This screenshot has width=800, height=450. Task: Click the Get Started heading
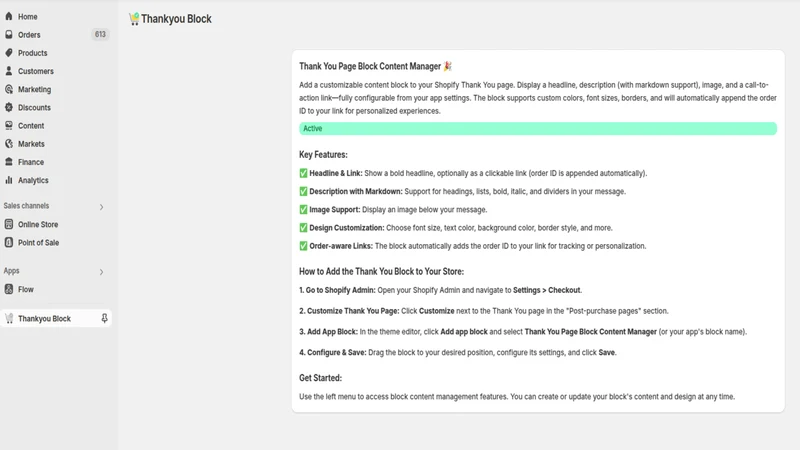pyautogui.click(x=320, y=378)
